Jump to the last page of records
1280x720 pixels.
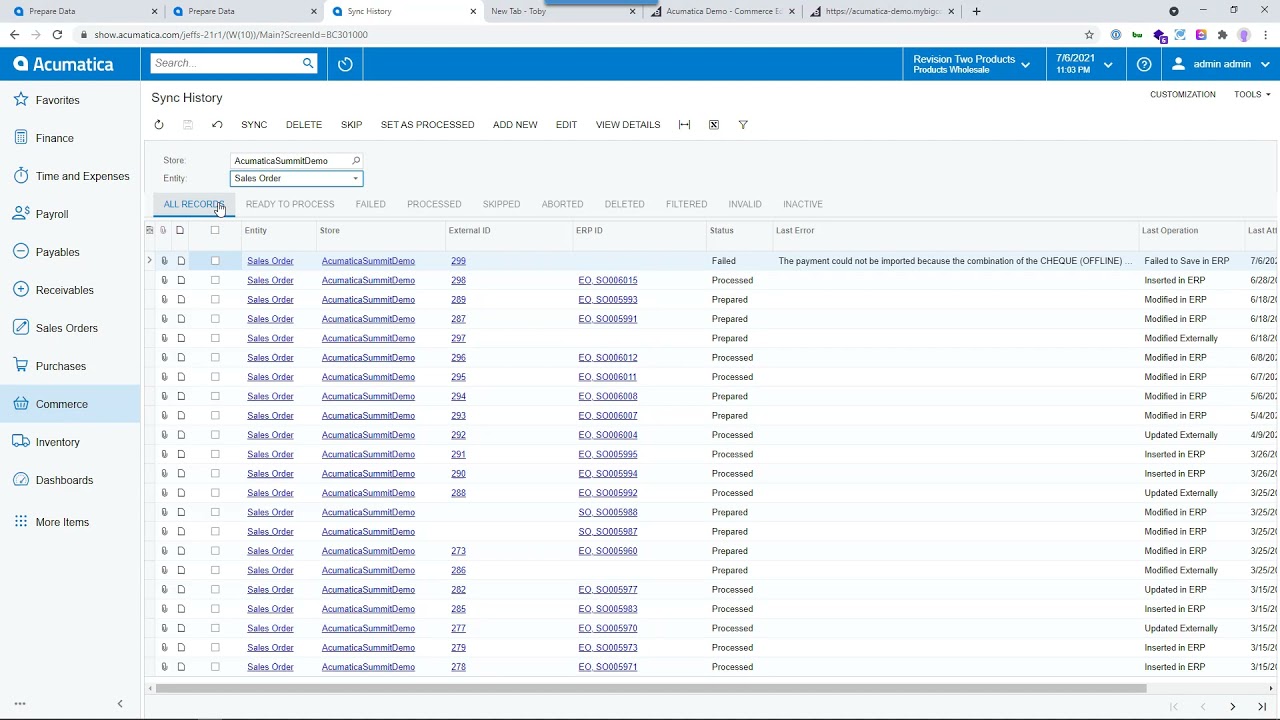[1262, 707]
